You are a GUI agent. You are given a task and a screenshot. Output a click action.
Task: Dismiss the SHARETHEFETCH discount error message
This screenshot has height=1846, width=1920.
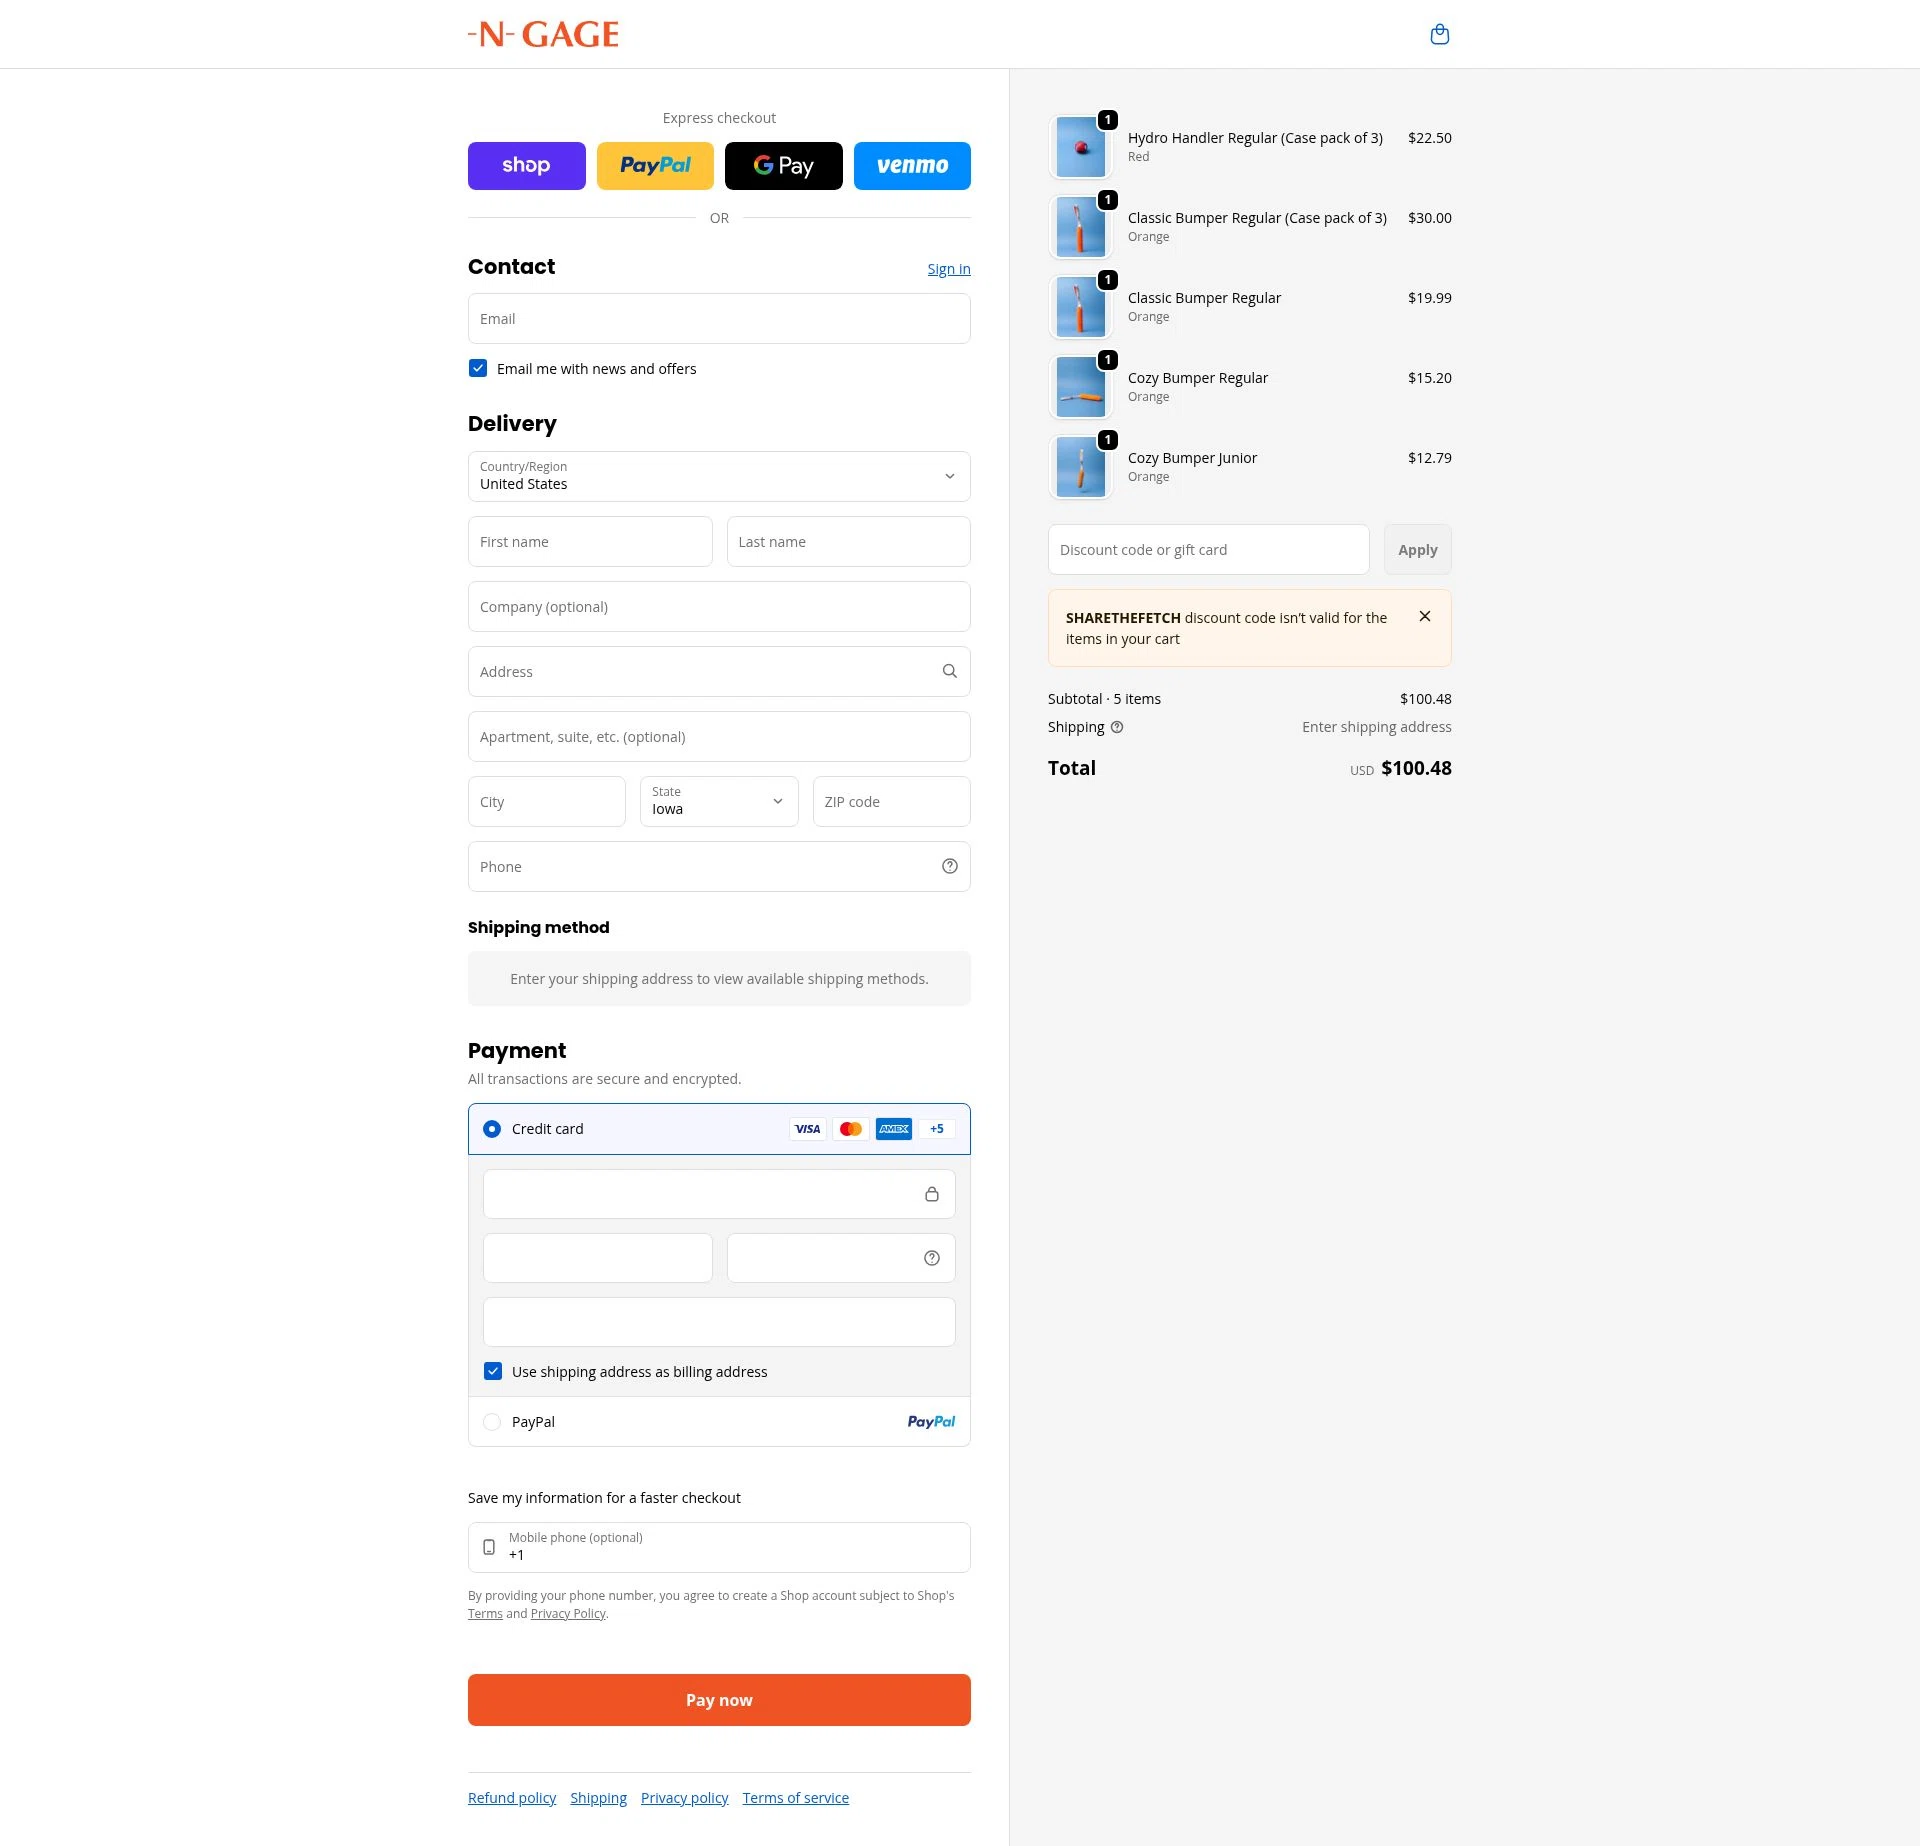pos(1424,616)
